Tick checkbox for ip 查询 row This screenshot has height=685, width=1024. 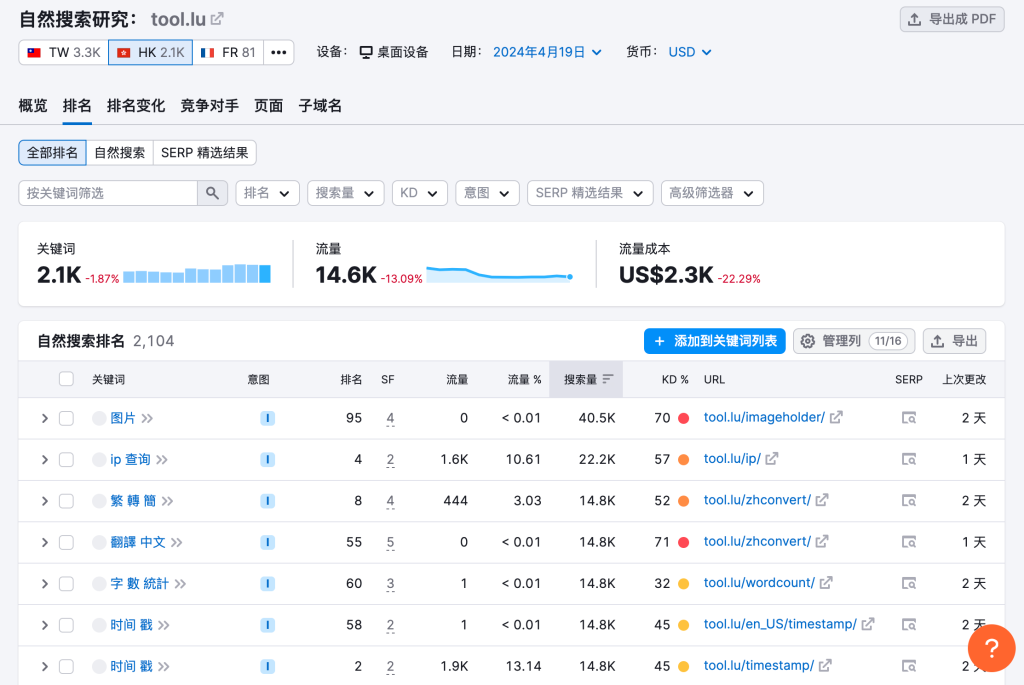pyautogui.click(x=66, y=460)
